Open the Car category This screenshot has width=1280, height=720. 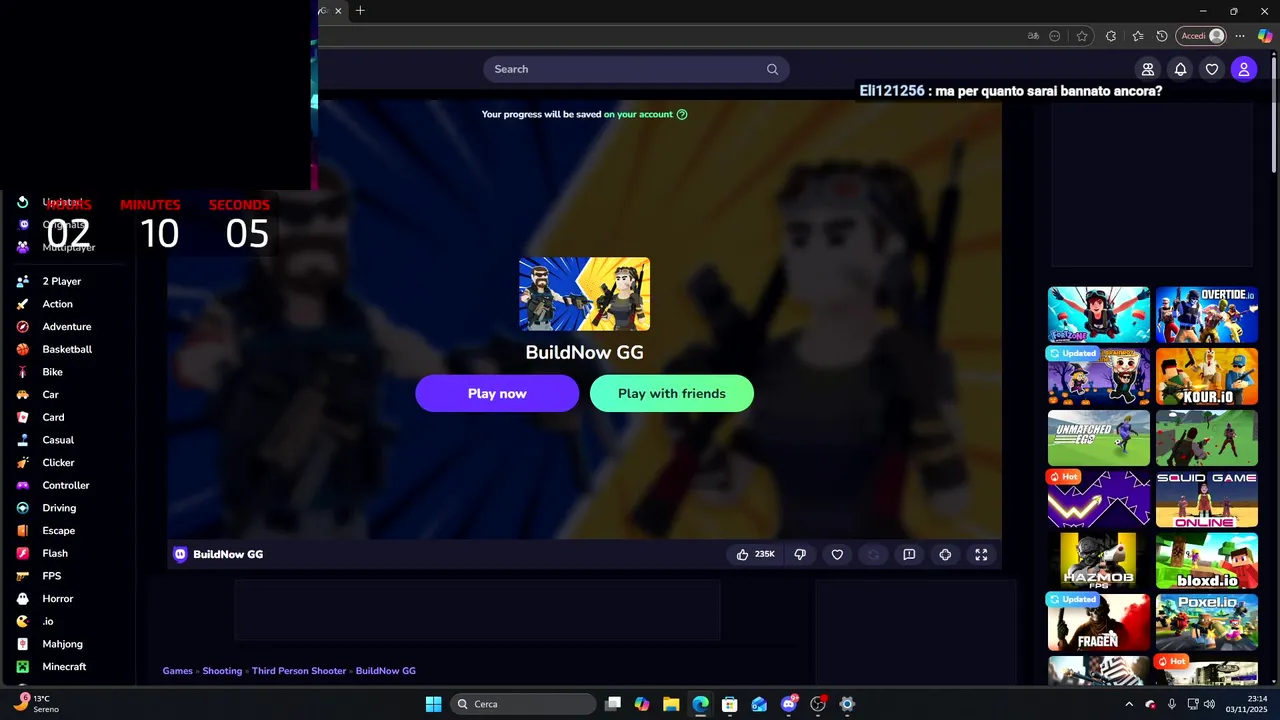[x=50, y=395]
